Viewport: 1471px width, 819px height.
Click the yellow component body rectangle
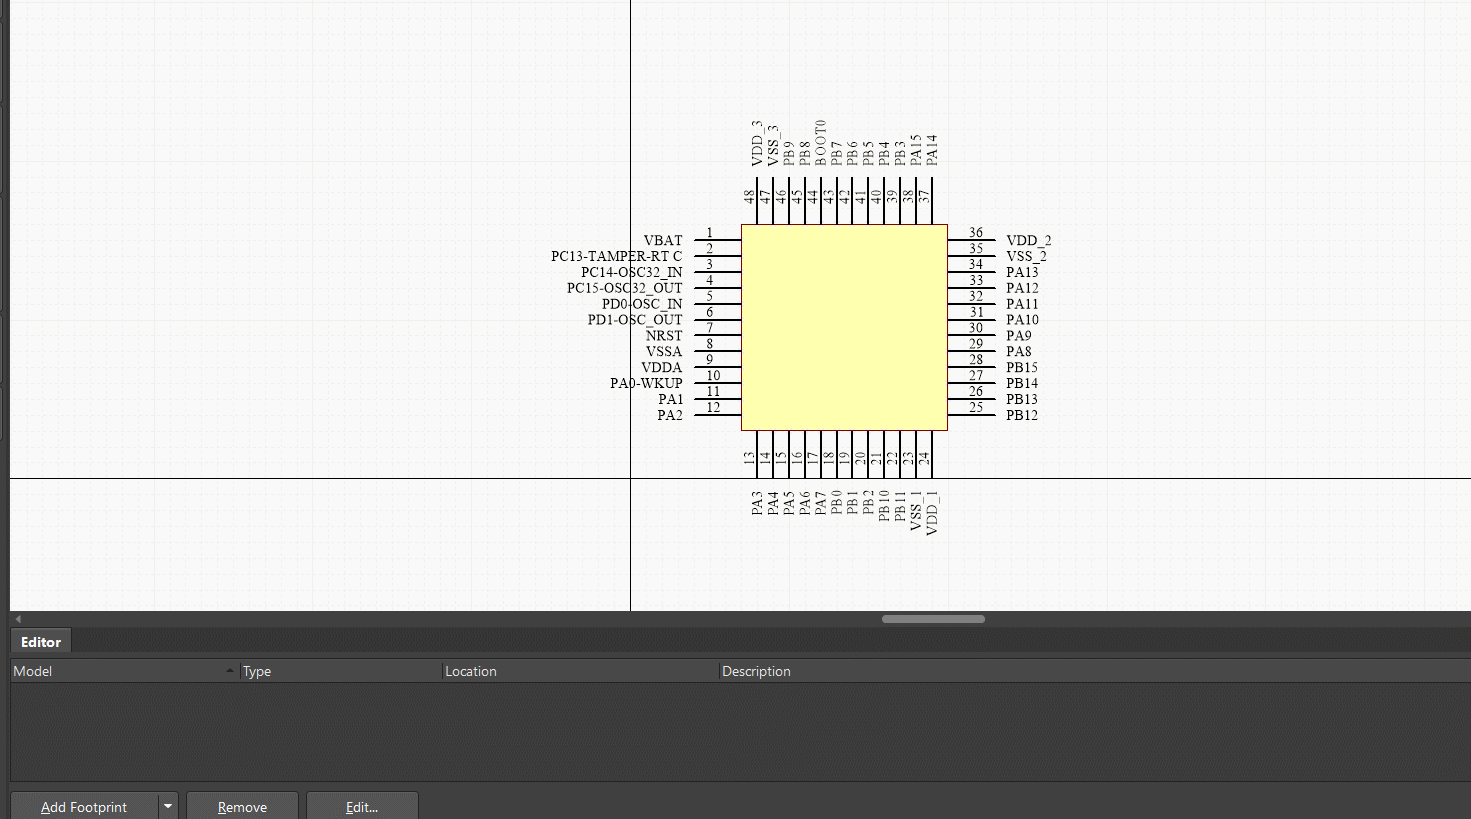(844, 328)
